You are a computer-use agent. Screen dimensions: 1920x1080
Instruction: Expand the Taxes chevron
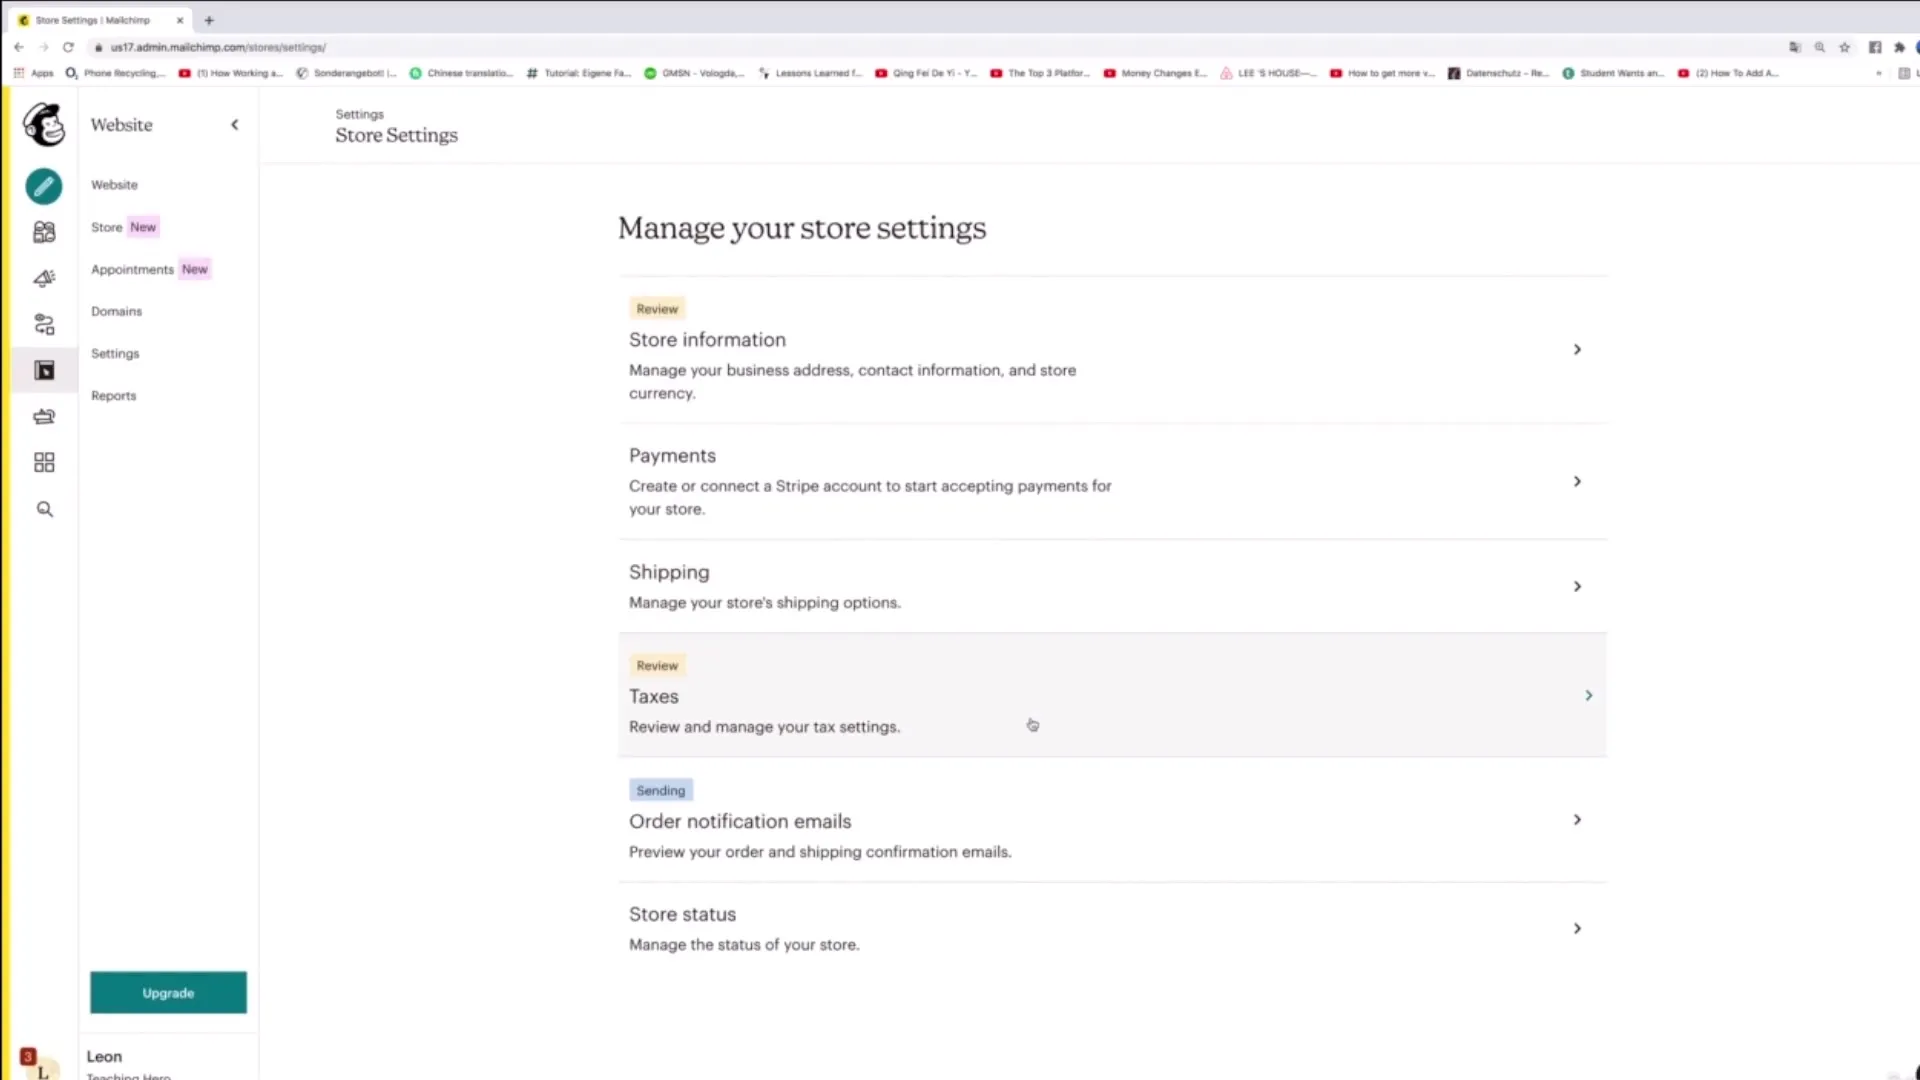[x=1588, y=696]
